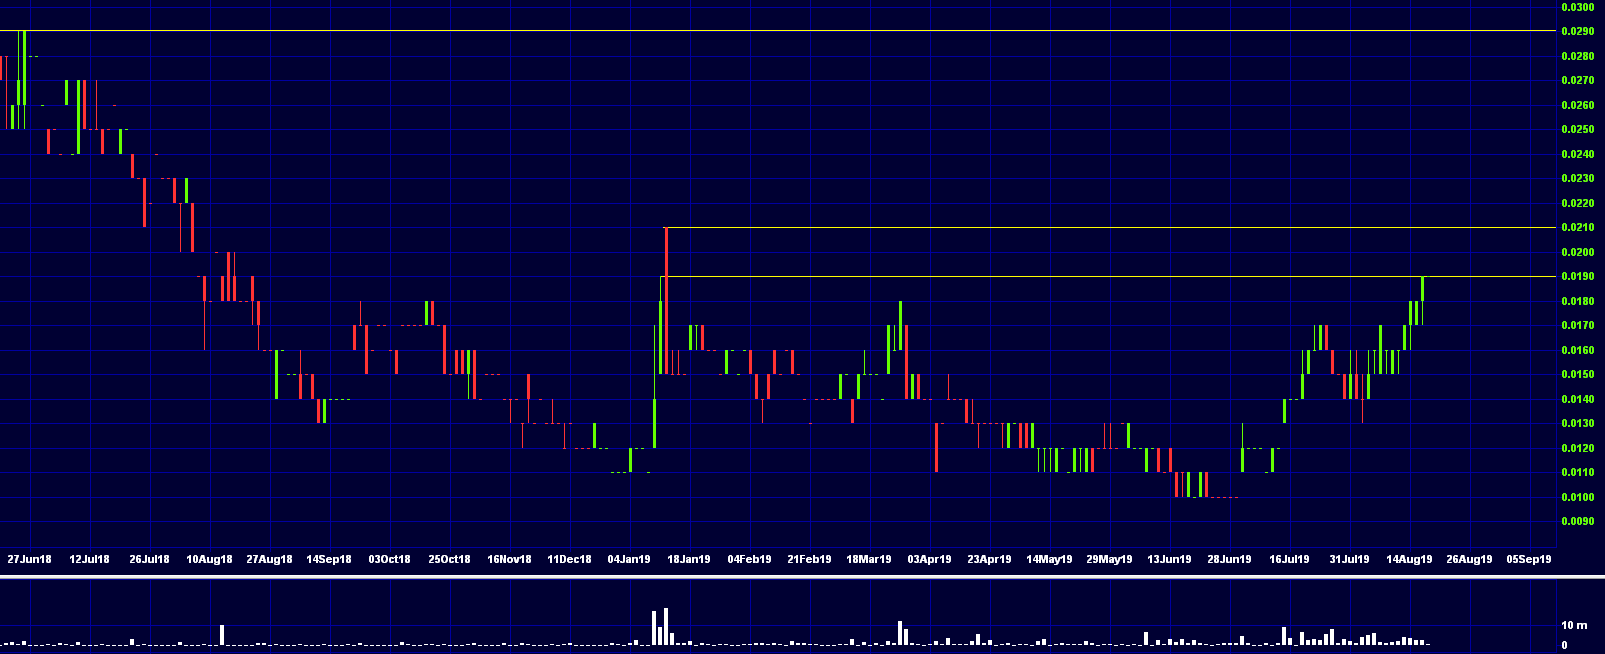This screenshot has height=654, width=1605.
Task: Click the 14Sep18 date label
Action: 329,559
